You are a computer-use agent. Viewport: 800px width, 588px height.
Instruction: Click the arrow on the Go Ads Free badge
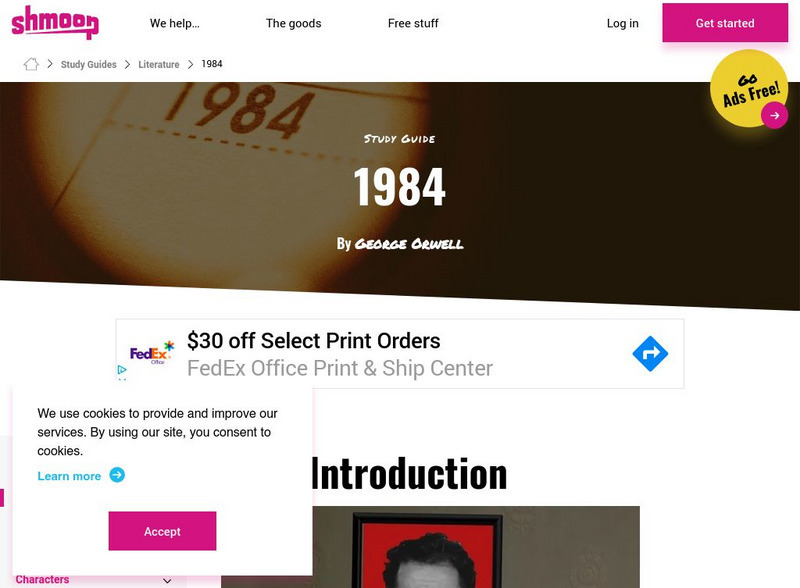point(776,116)
